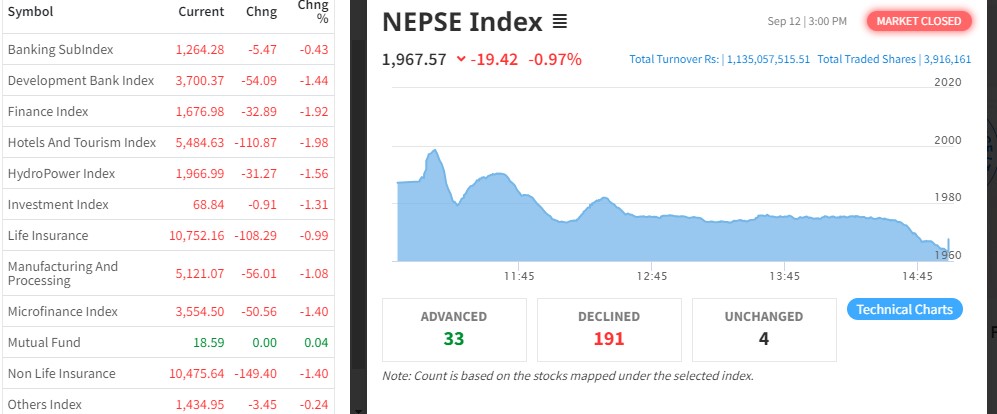The height and width of the screenshot is (414, 997).
Task: Select the Advanced stocks count box
Action: [454, 329]
